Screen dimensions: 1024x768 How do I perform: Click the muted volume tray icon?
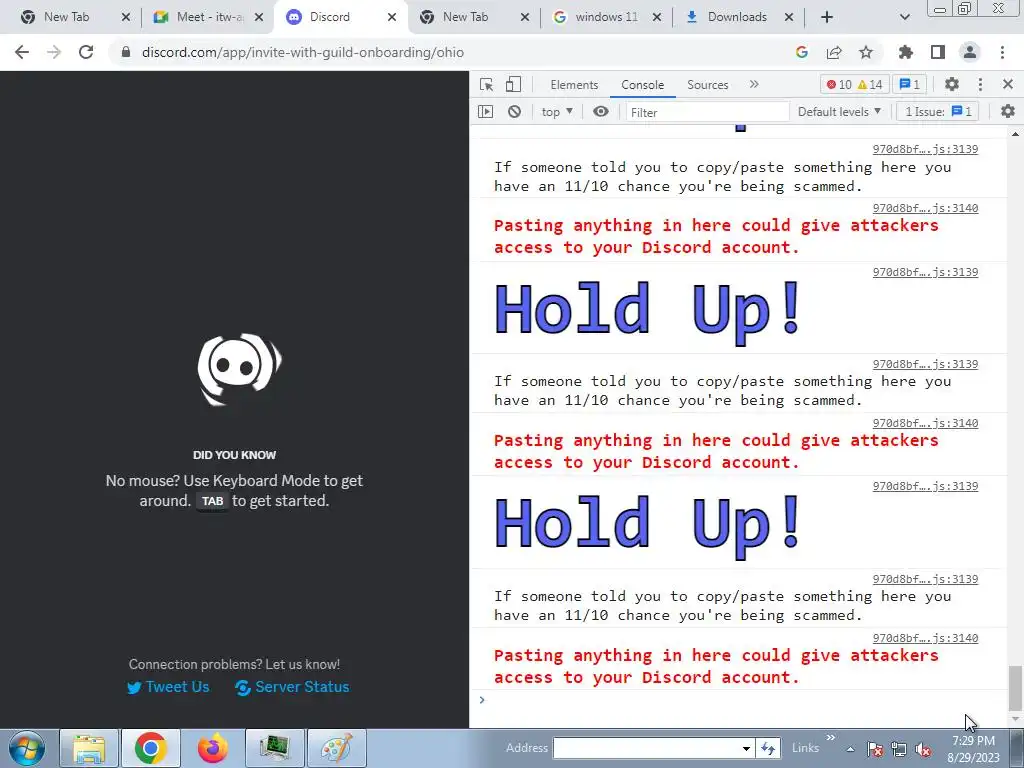pos(923,749)
